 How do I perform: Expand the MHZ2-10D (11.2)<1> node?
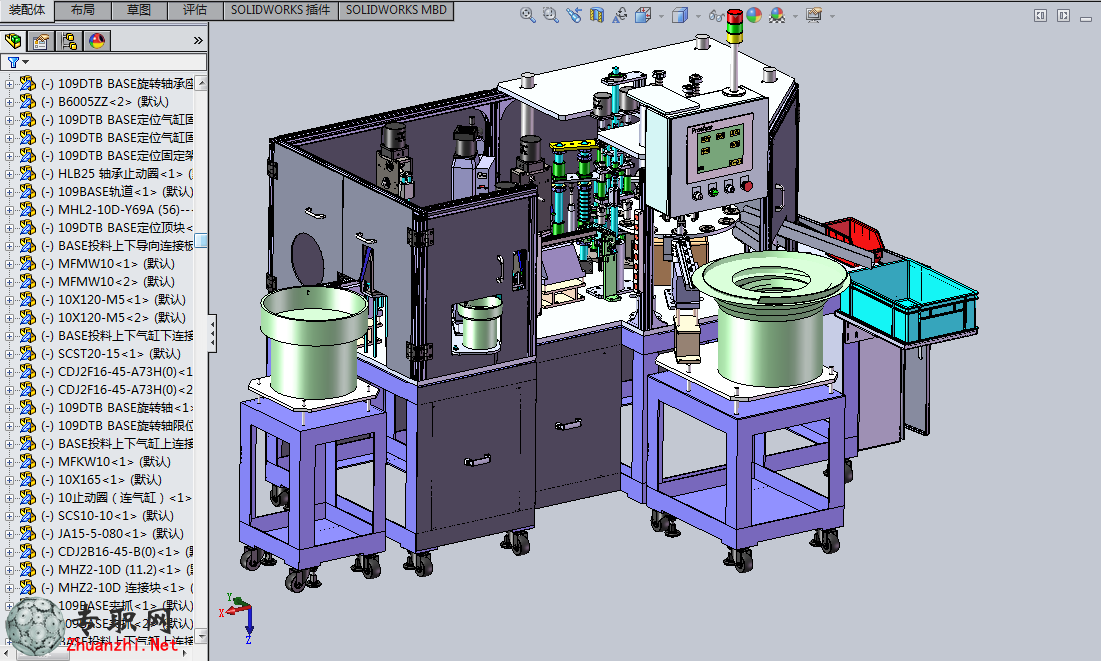tap(9, 570)
